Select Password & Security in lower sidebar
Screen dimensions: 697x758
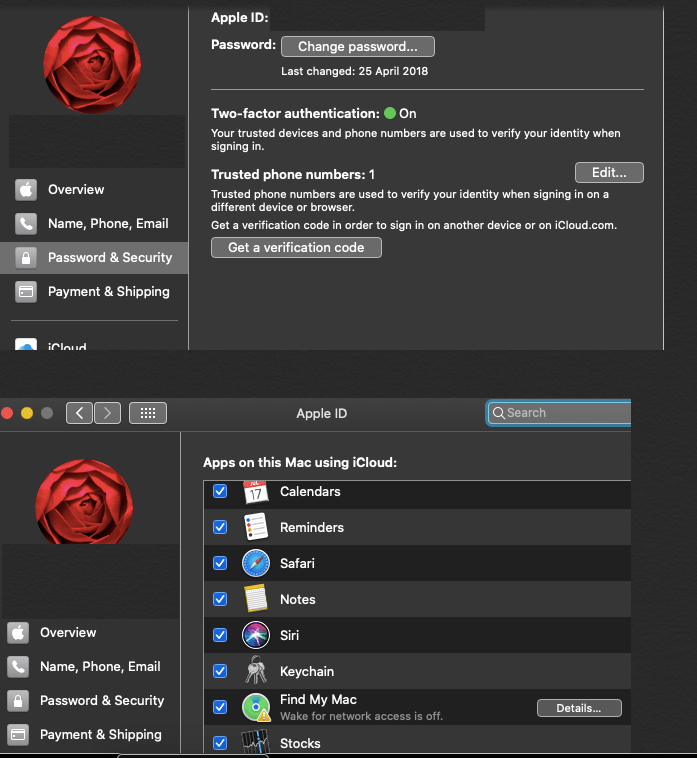click(x=102, y=700)
